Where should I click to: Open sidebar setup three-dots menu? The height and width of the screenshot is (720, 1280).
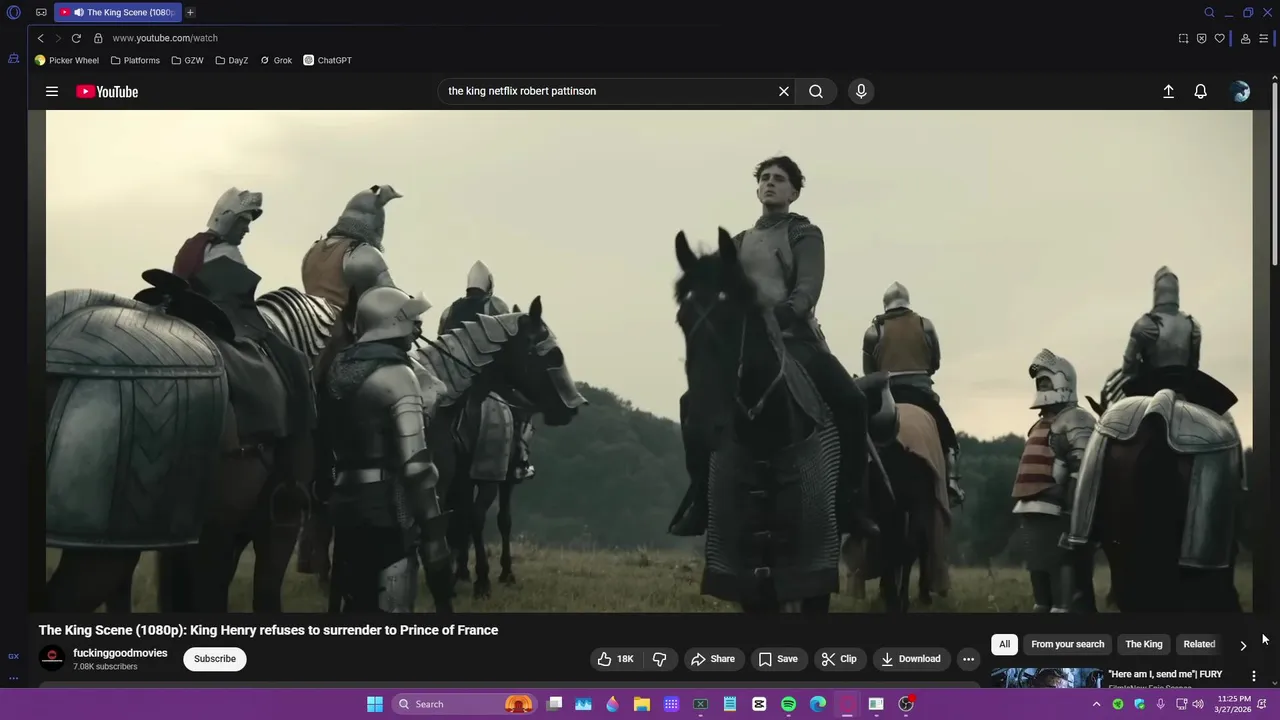point(14,678)
